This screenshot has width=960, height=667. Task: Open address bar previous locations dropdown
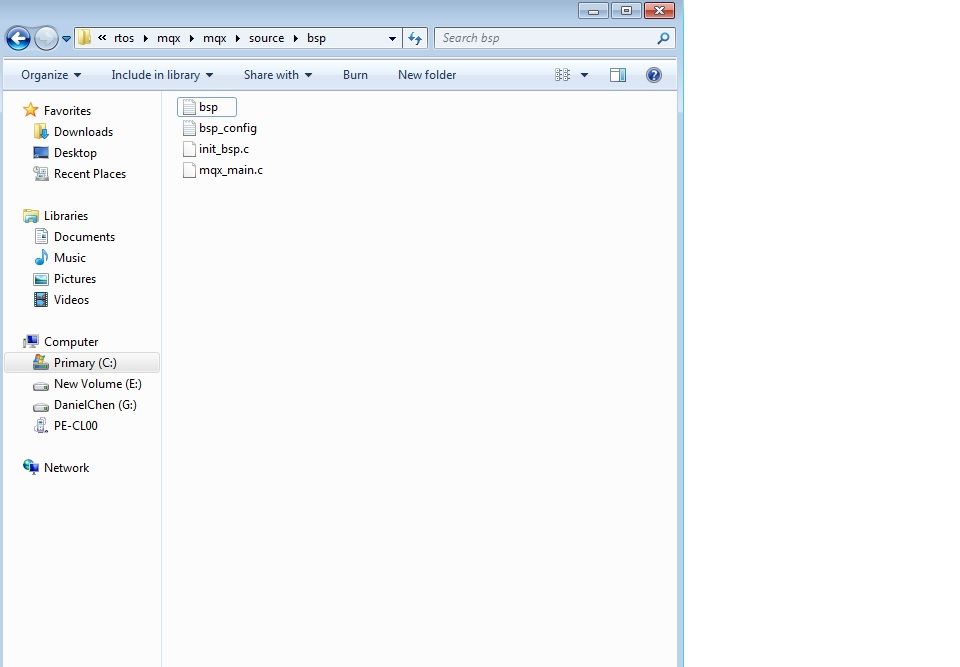coord(392,39)
